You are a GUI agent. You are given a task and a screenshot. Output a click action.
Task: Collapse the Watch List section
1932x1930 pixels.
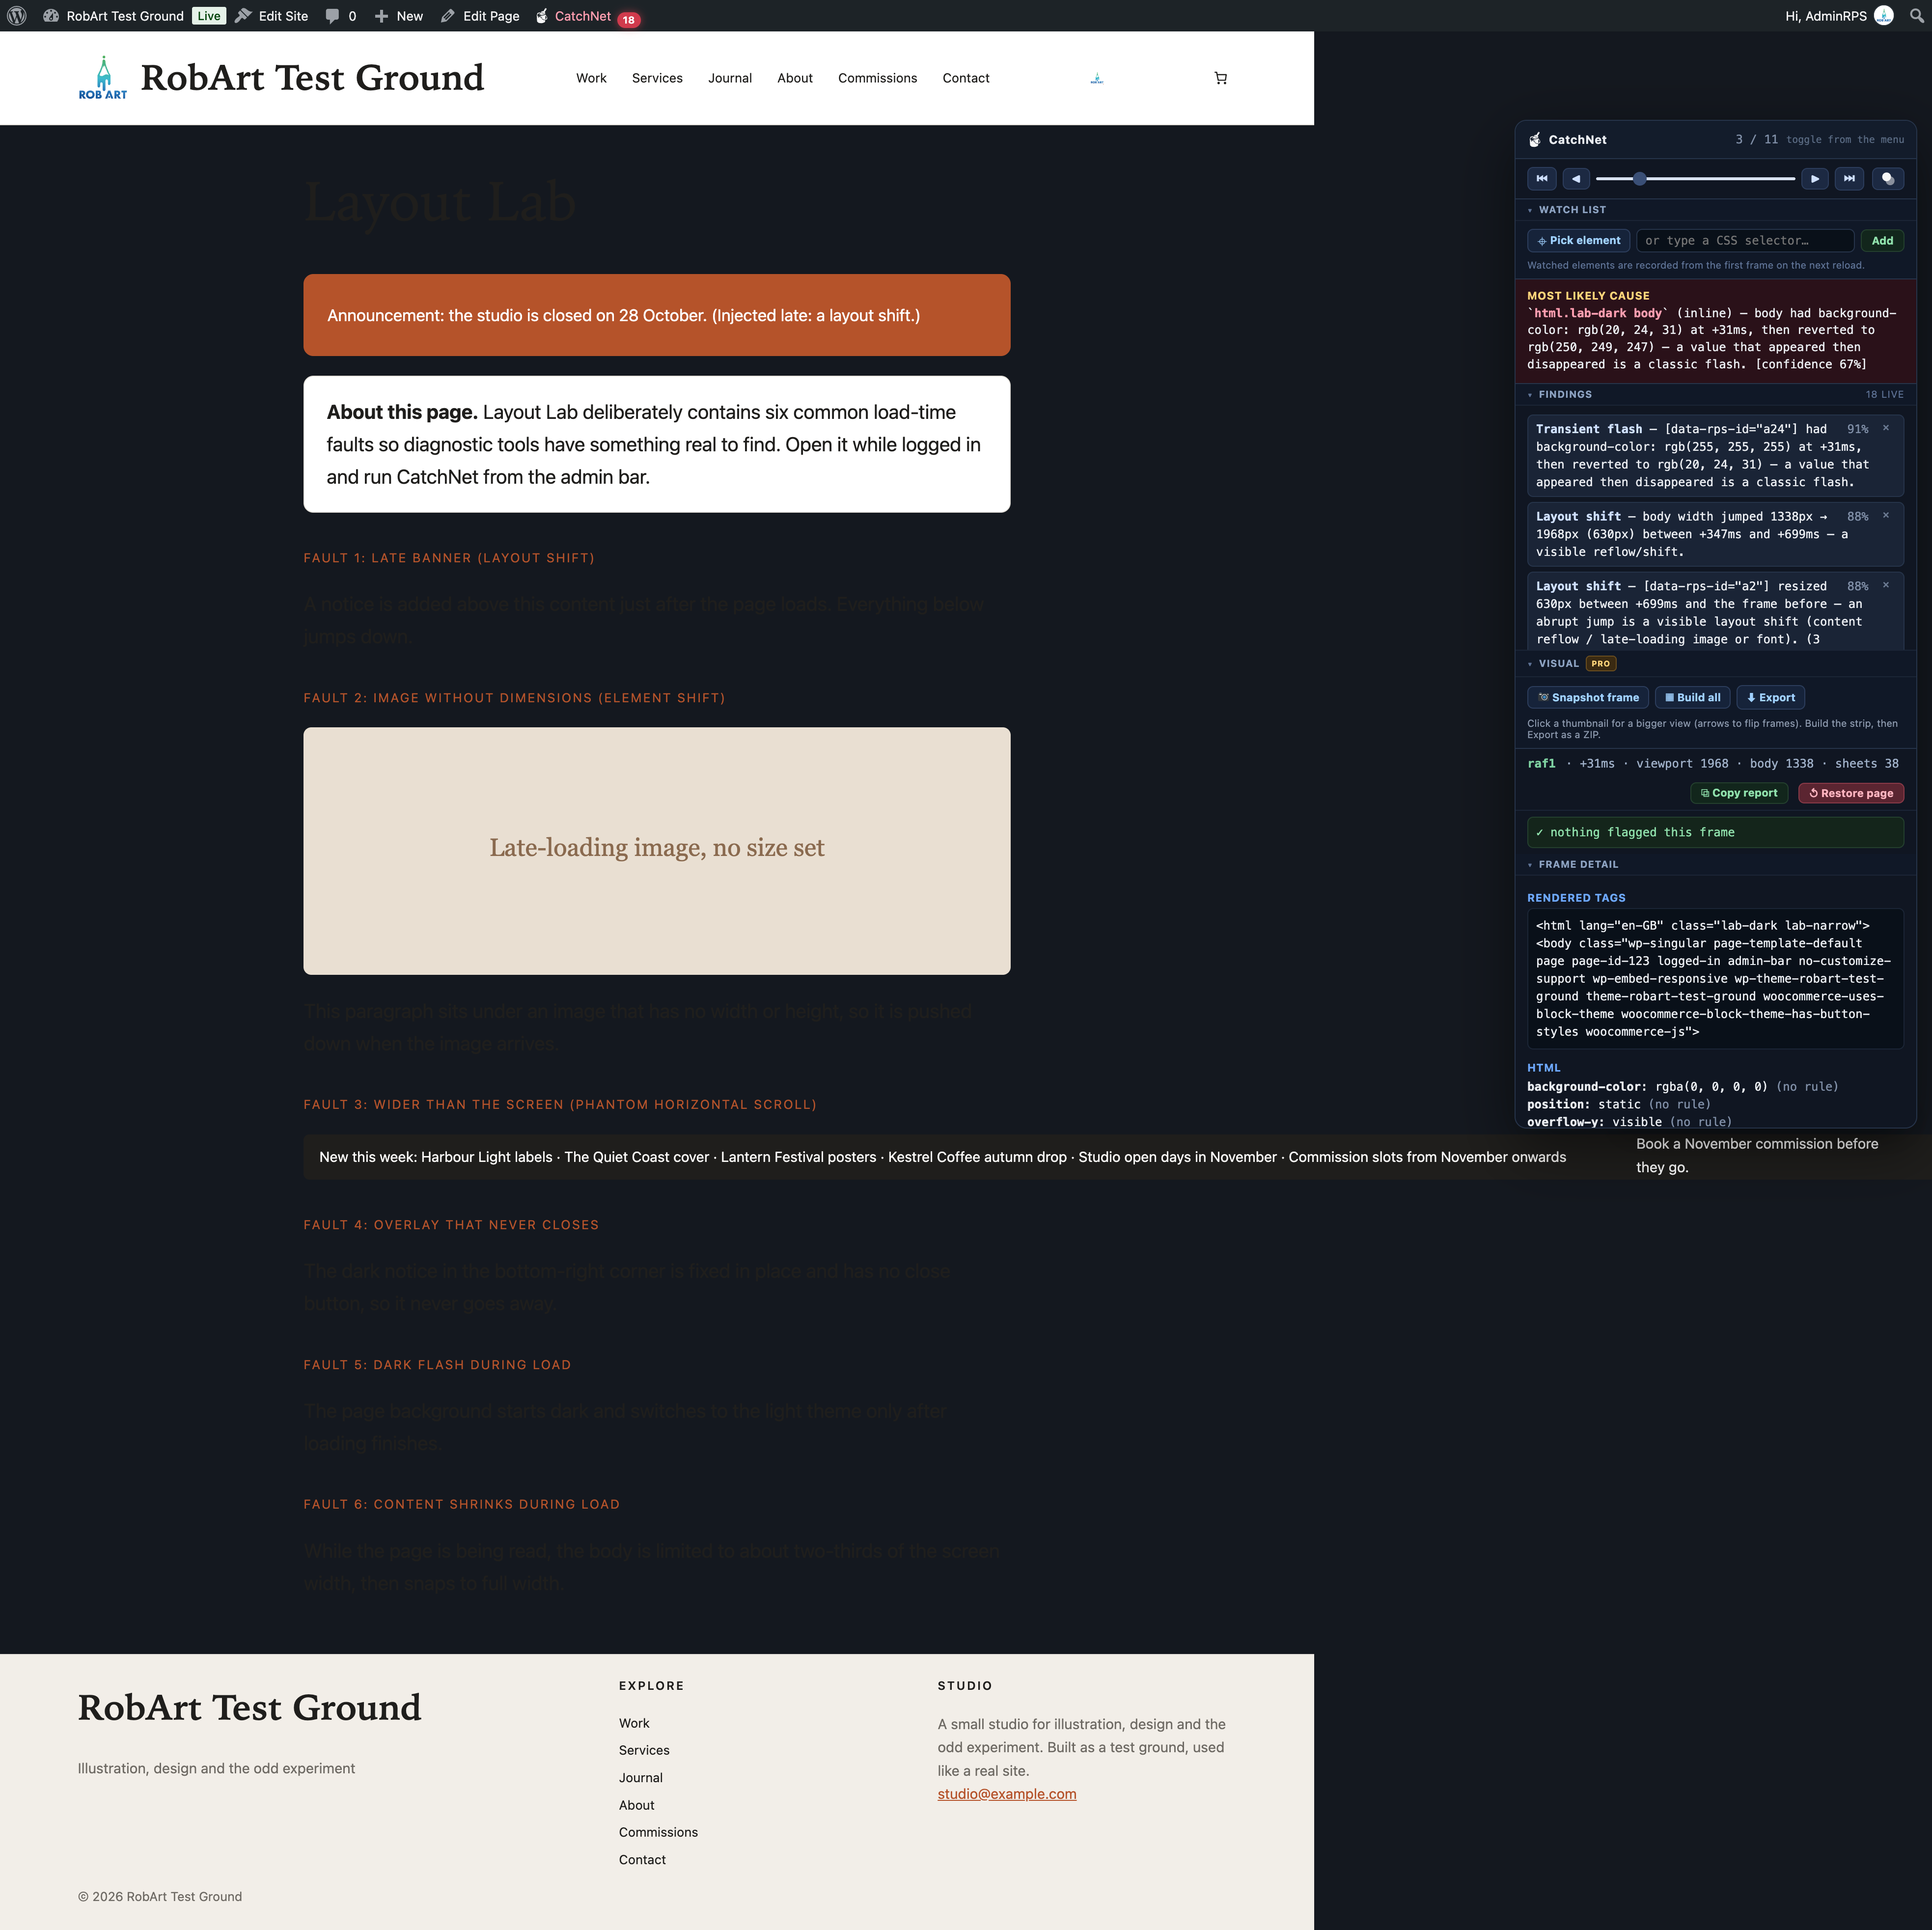[1567, 210]
